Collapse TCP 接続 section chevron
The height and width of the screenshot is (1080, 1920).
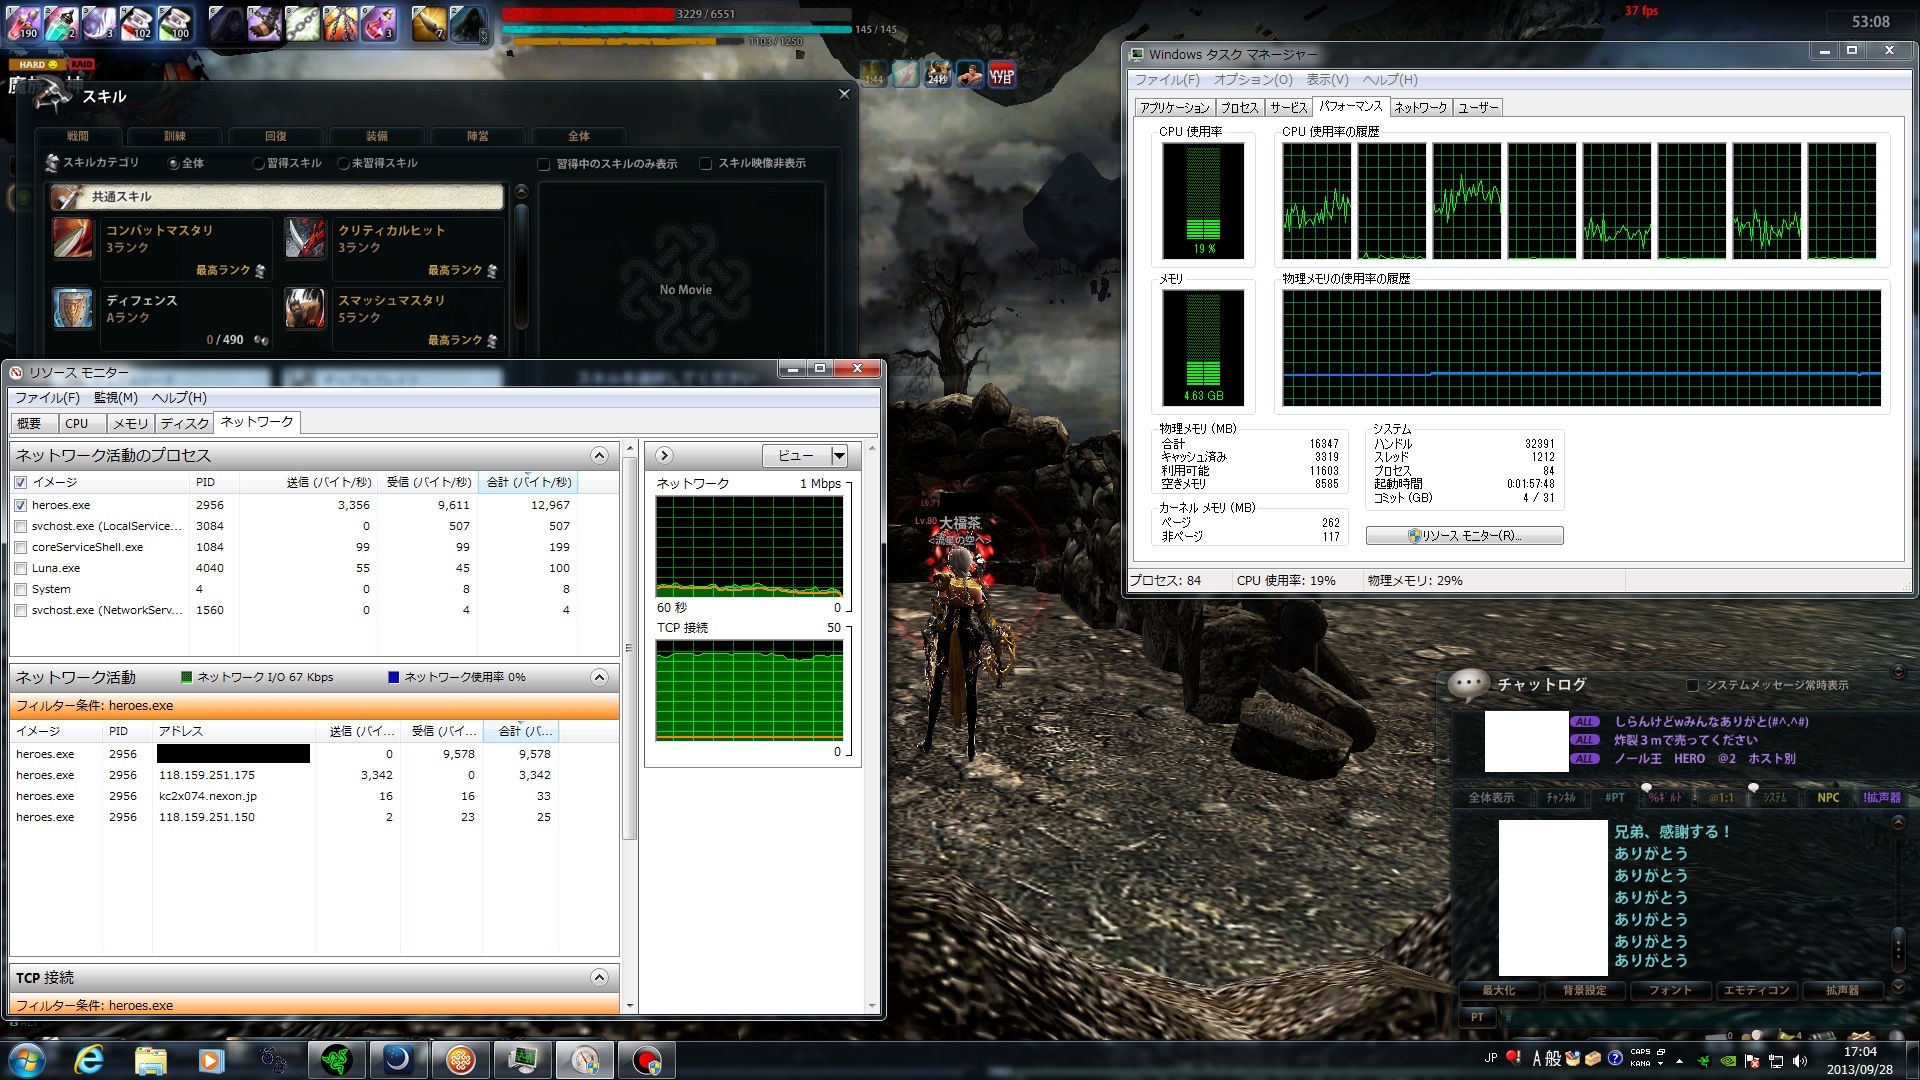[x=599, y=977]
